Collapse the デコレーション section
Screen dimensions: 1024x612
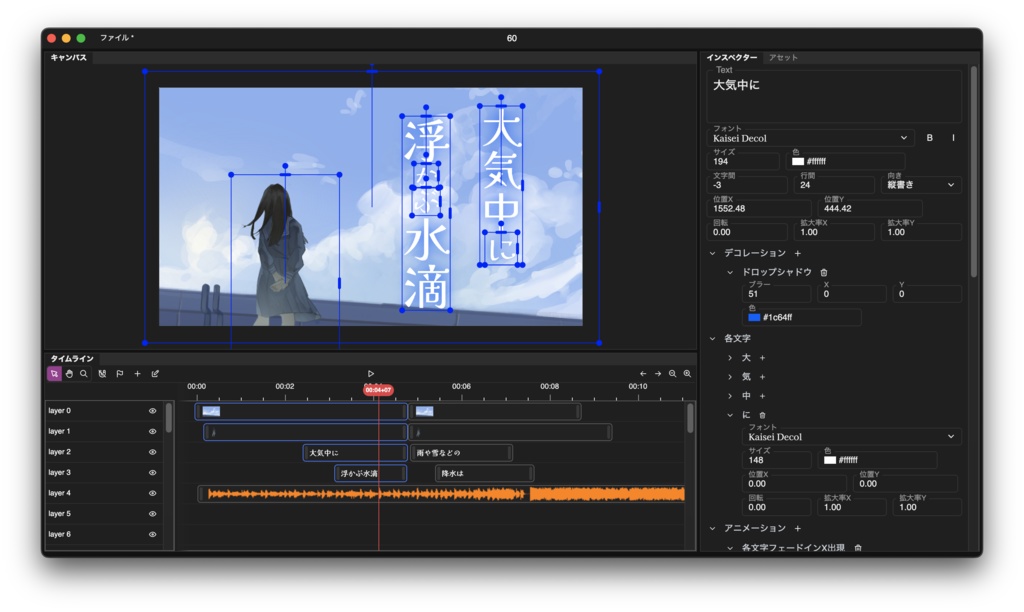click(x=712, y=253)
